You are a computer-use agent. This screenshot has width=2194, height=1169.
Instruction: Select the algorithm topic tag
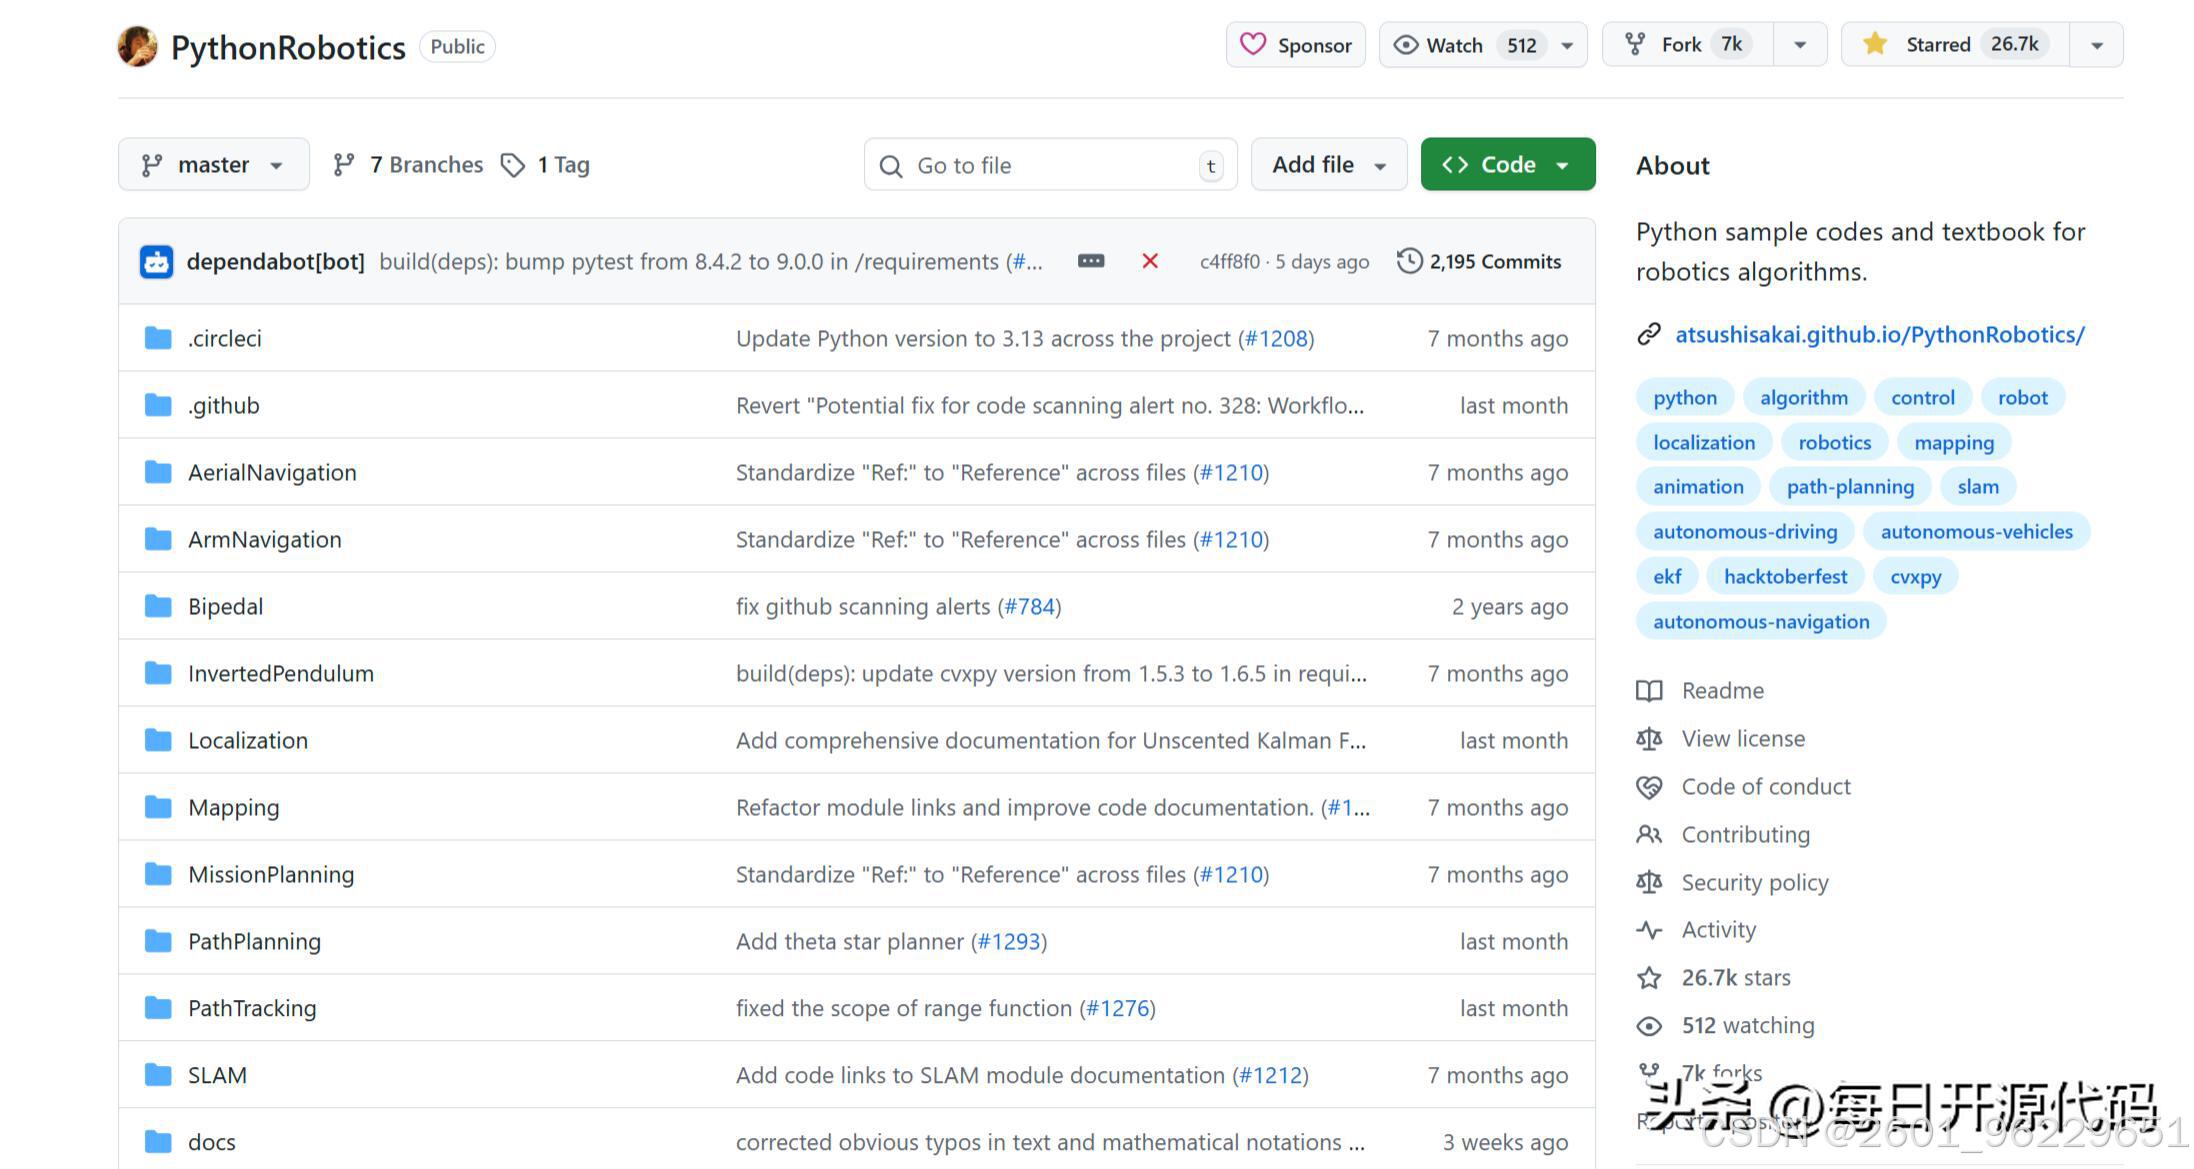tap(1804, 397)
